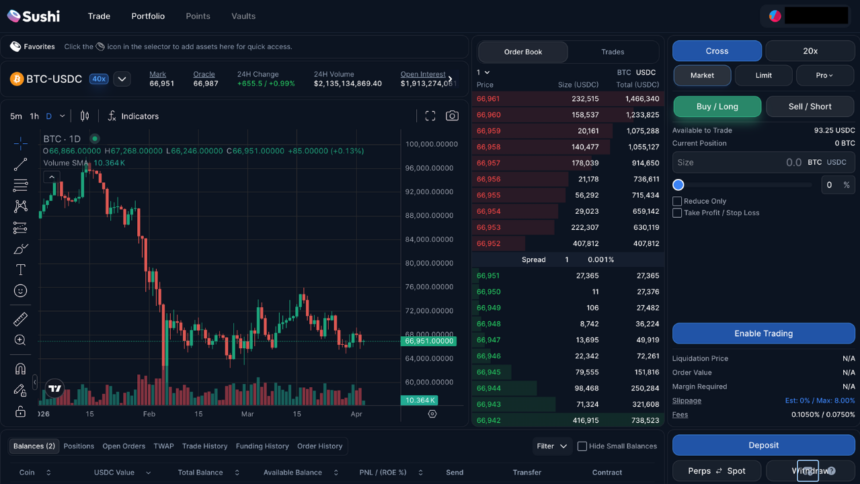860x484 pixels.
Task: Pick the text annotation tool
Action: pos(20,269)
